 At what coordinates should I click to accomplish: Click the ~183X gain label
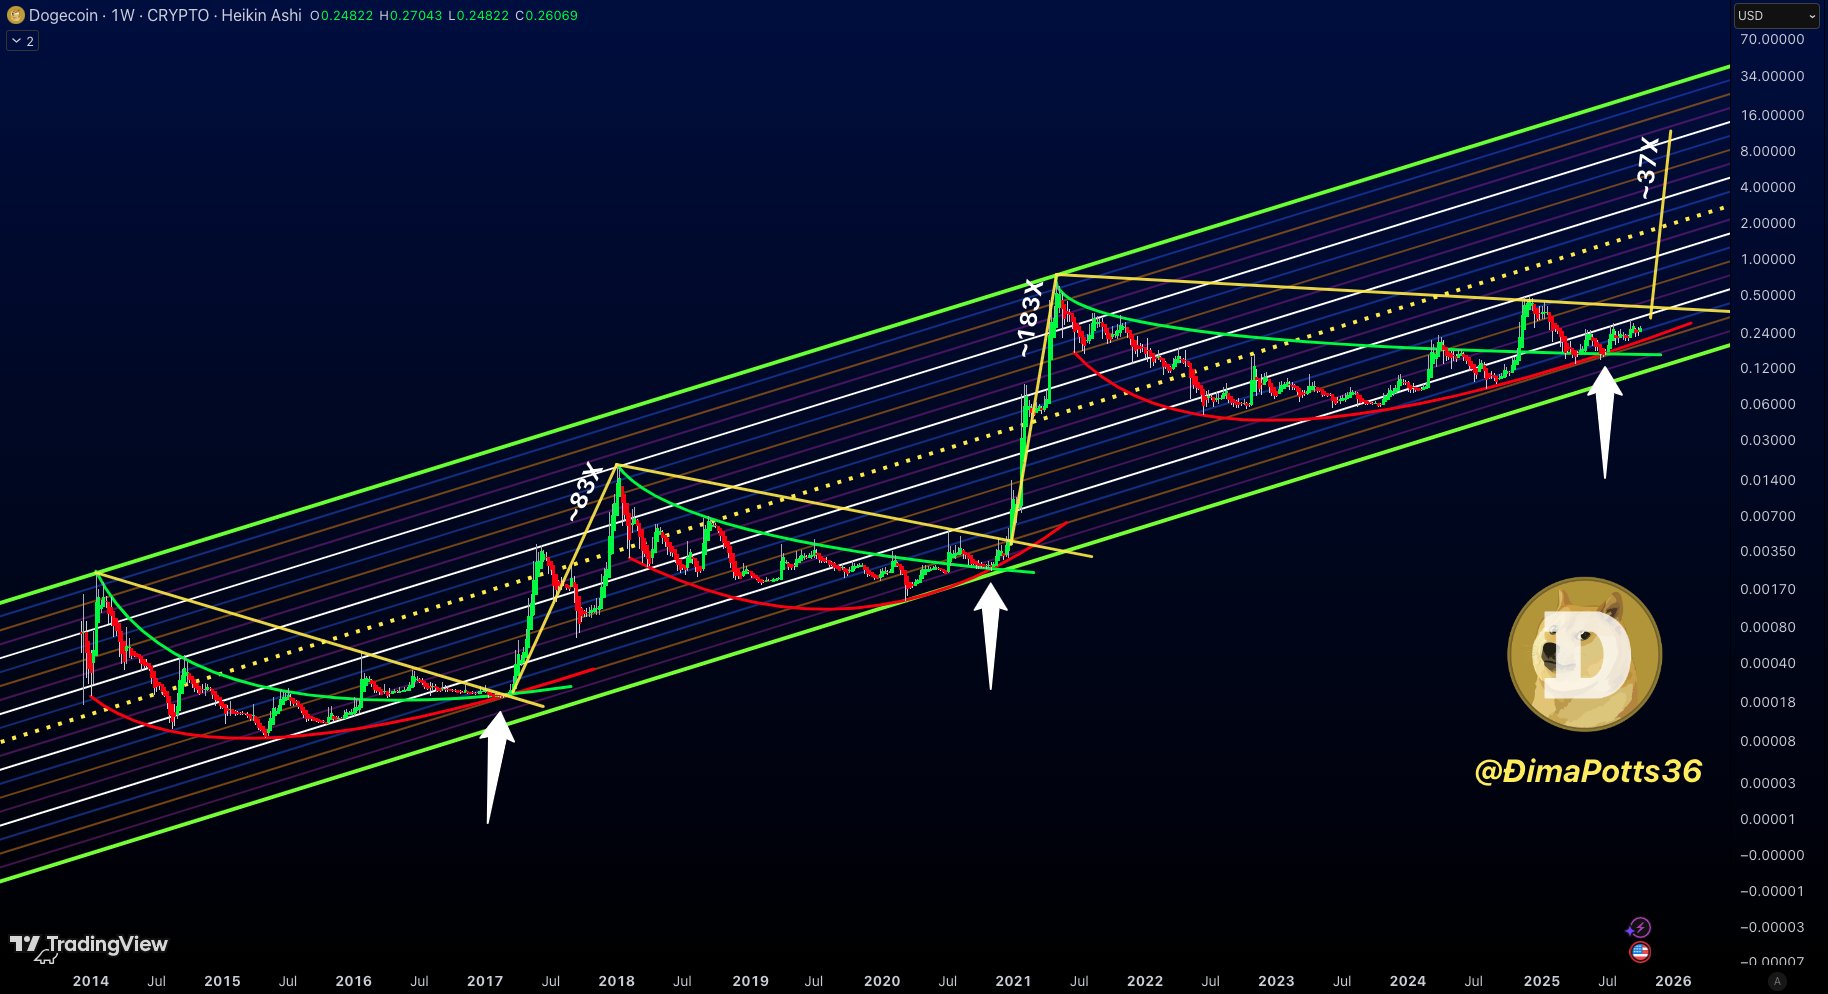pos(1030,318)
